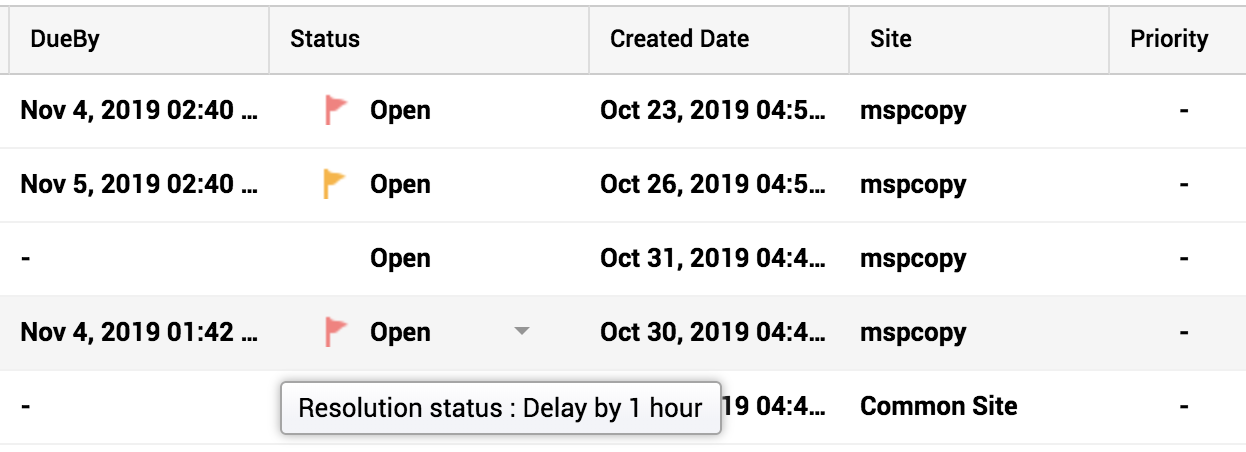Click the red flag in the Nov 4, 02:40 row
This screenshot has height=452, width=1246.
pos(336,110)
